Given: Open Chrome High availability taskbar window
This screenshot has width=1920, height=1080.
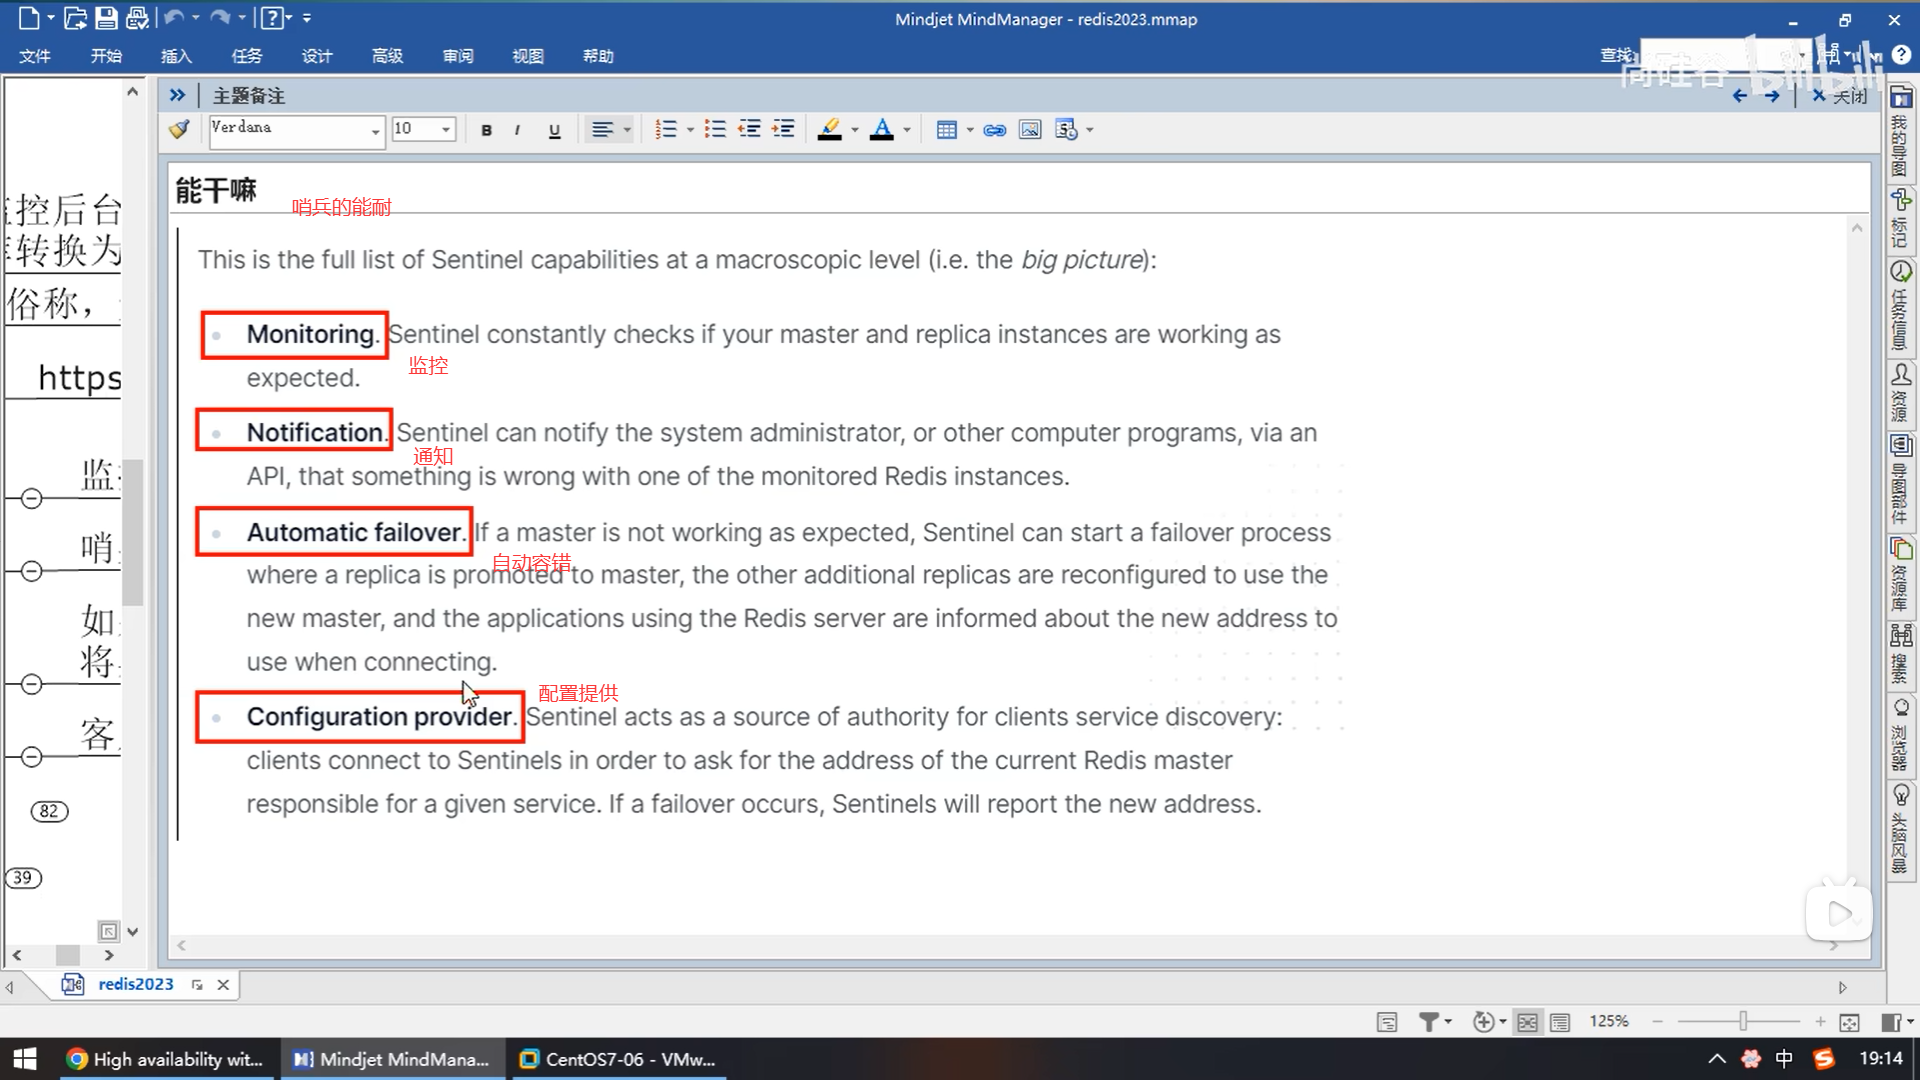Looking at the screenshot, I should tap(165, 1059).
